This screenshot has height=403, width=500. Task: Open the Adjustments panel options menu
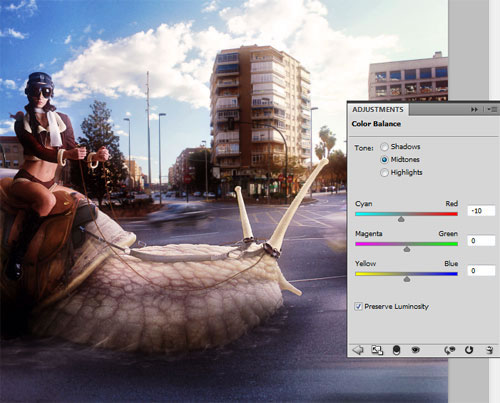click(x=492, y=109)
